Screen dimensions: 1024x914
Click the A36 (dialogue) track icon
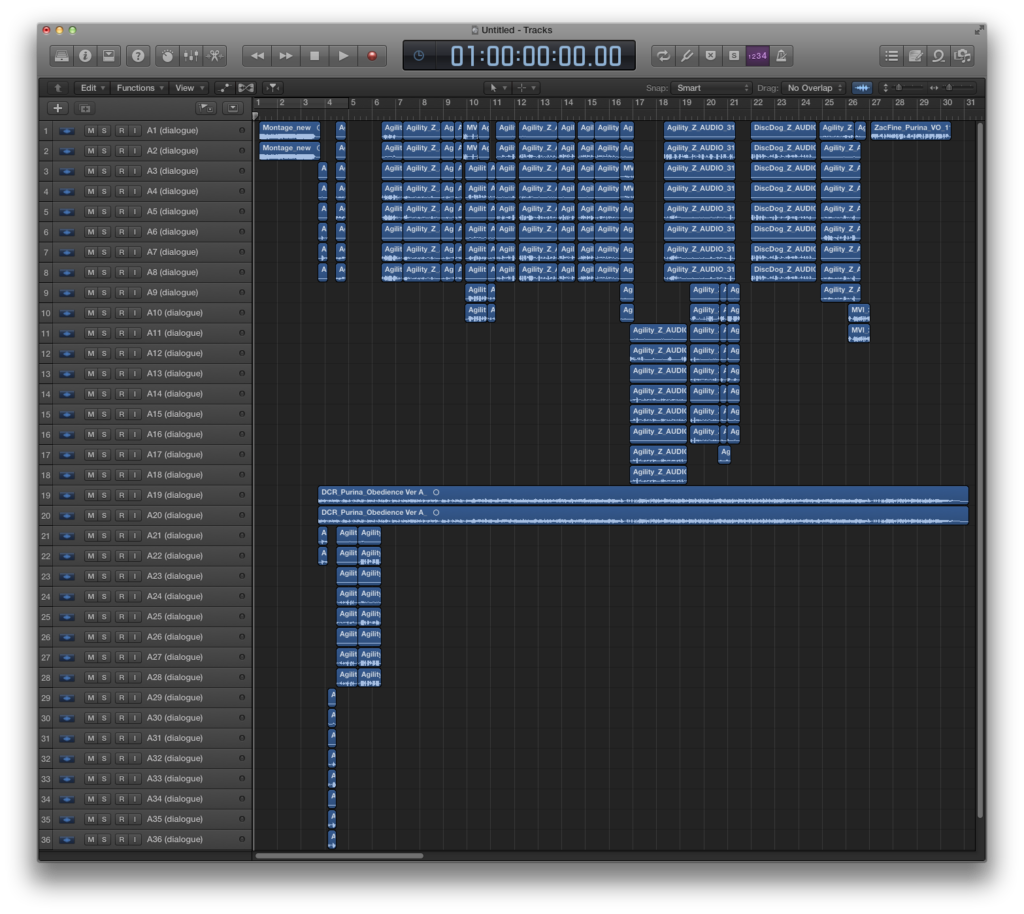click(67, 840)
